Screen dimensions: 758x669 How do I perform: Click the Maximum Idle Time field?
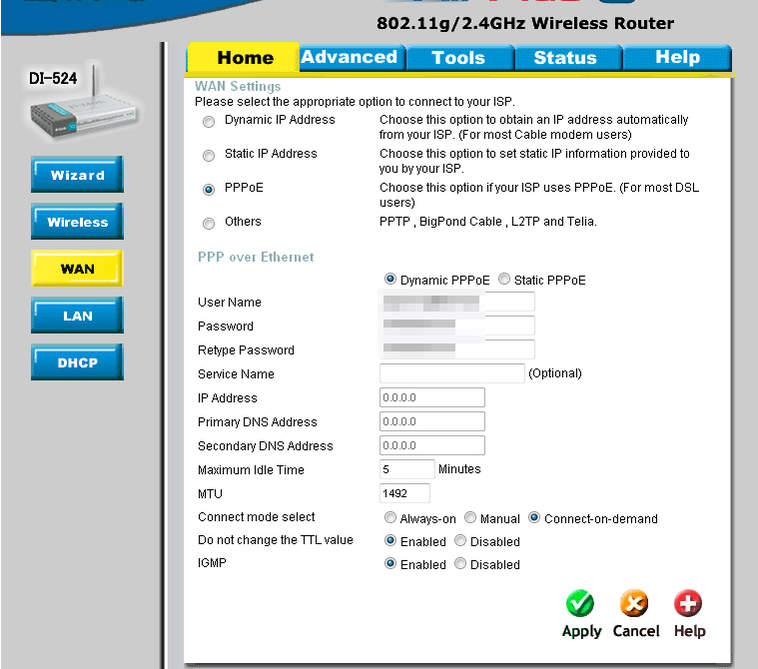click(407, 469)
